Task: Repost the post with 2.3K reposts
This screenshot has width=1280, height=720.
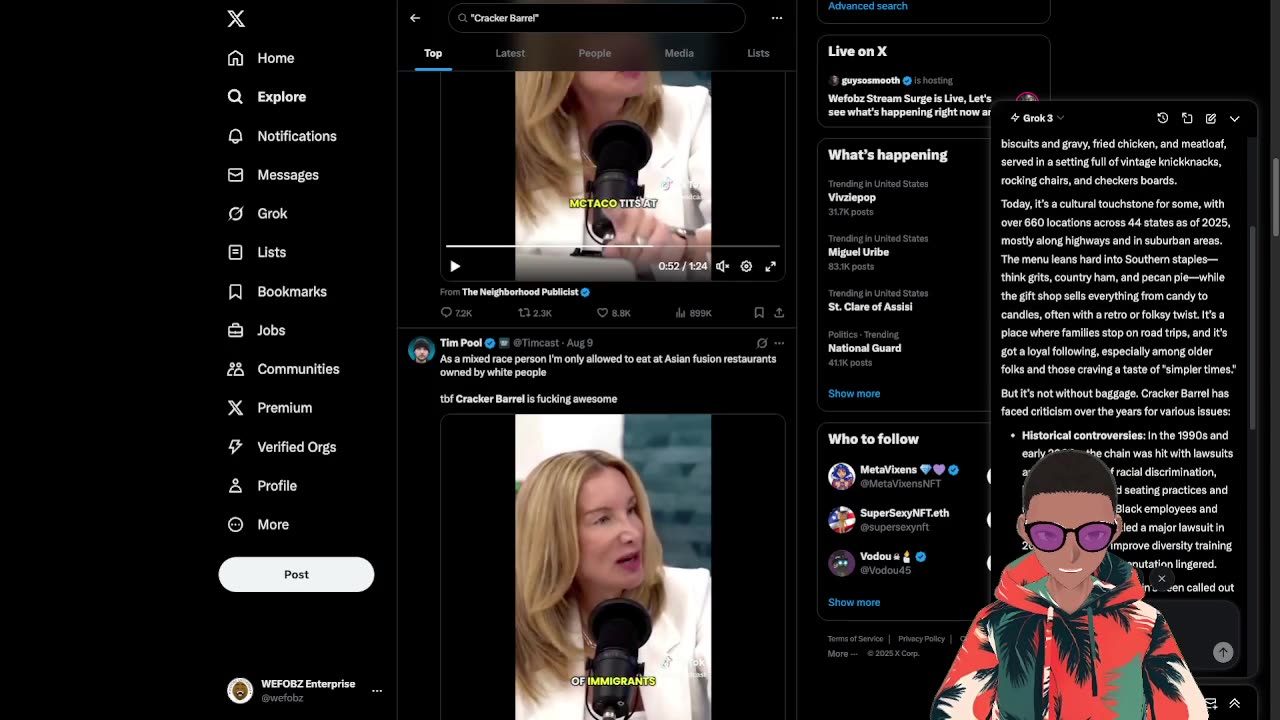Action: (535, 313)
